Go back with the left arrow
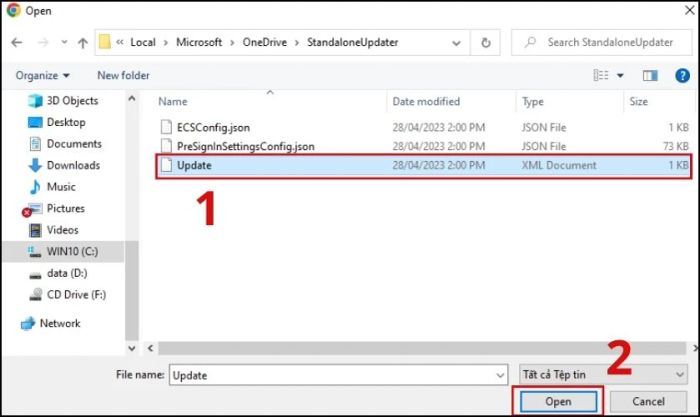Viewport: 700px width, 417px height. tap(17, 42)
